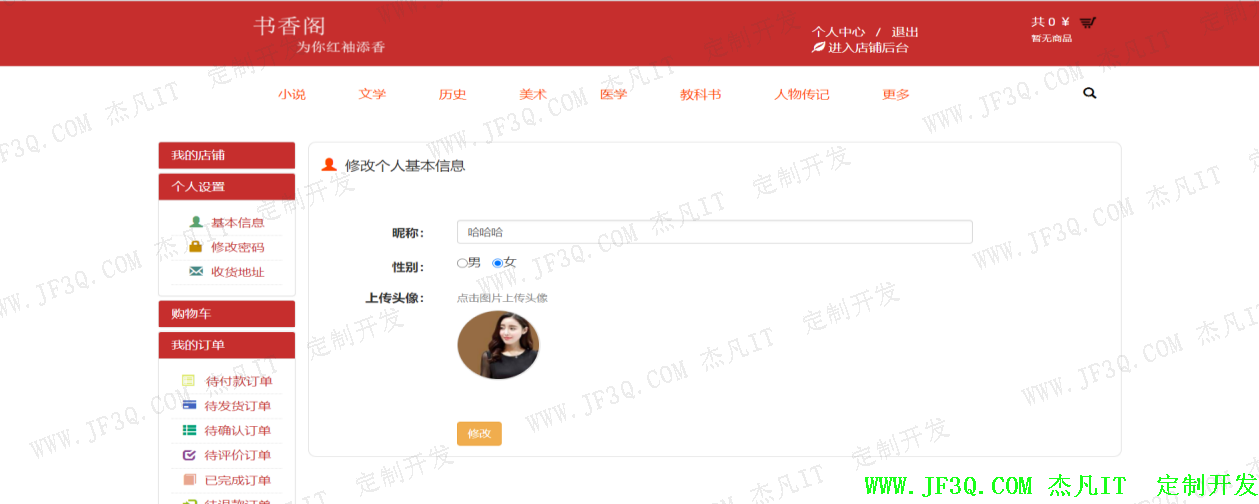Image resolution: width=1259 pixels, height=504 pixels.
Task: Expand the 更多 category menu
Action: click(x=895, y=94)
